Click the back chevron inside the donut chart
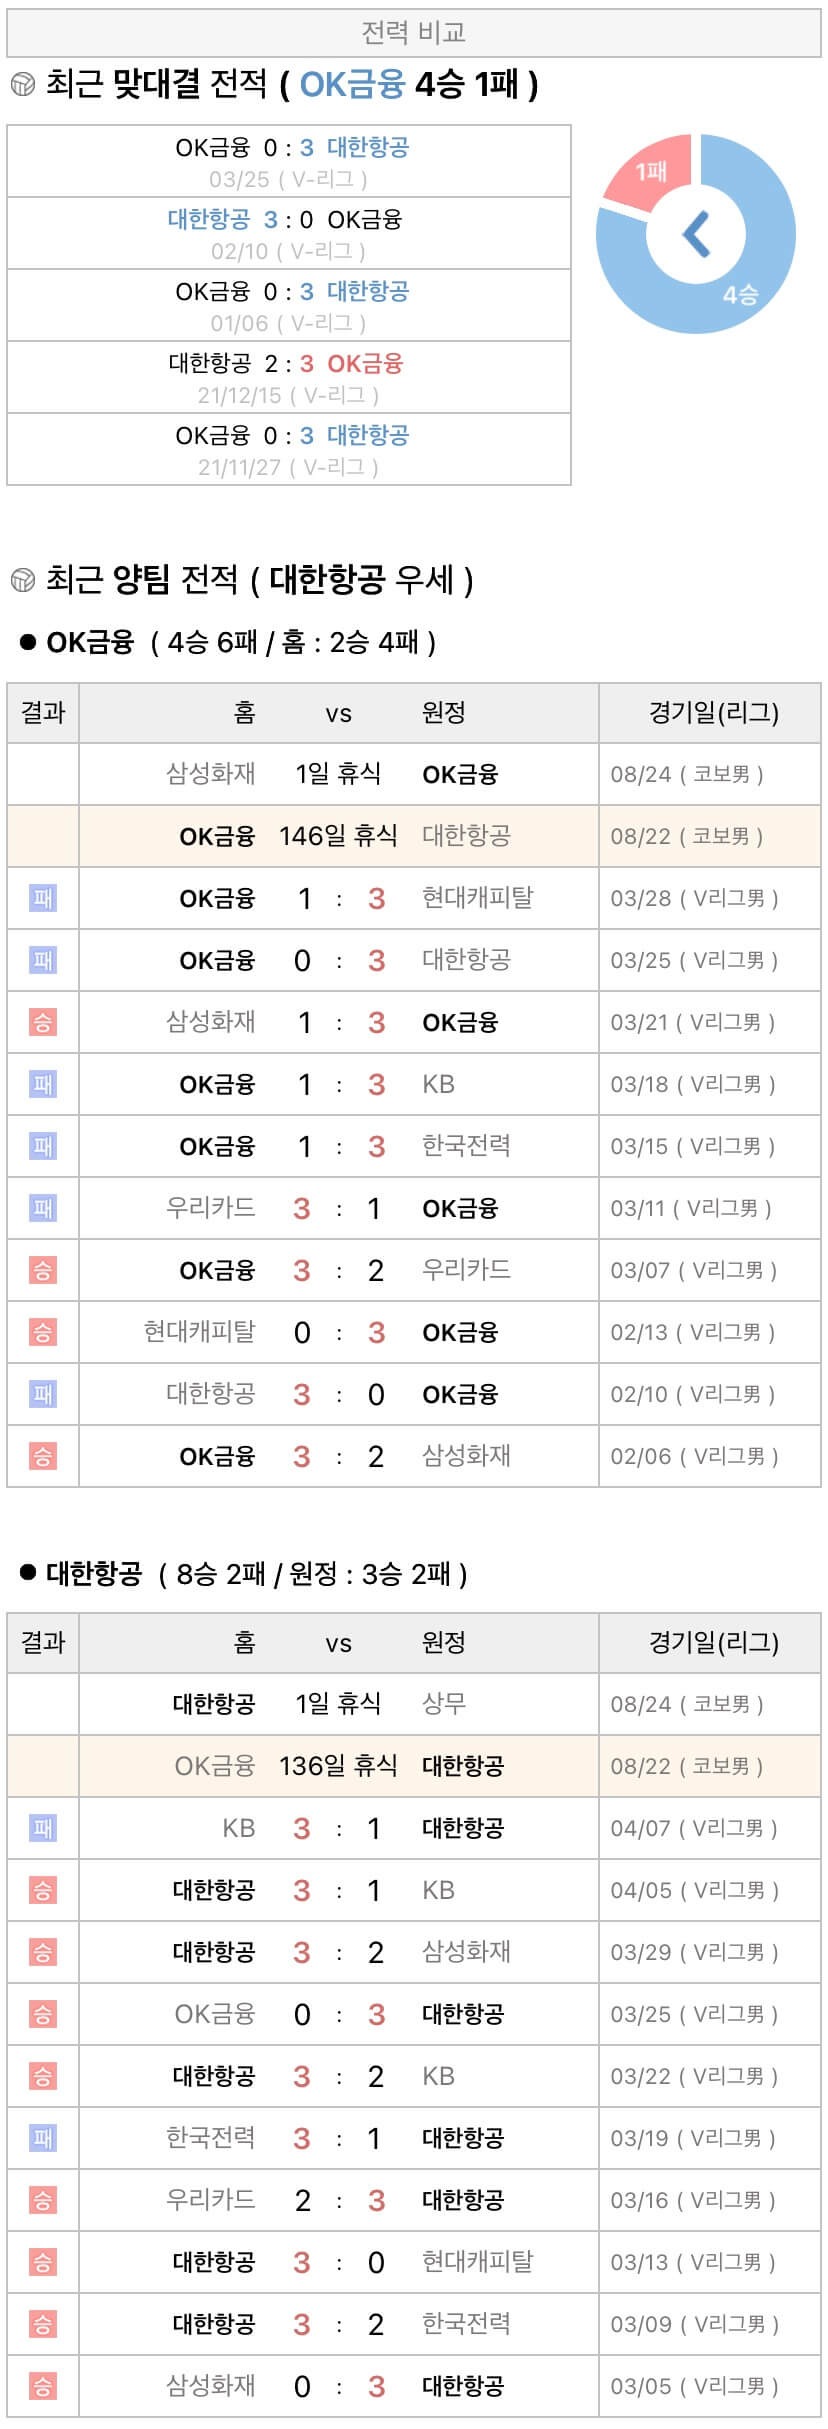 coord(696,234)
